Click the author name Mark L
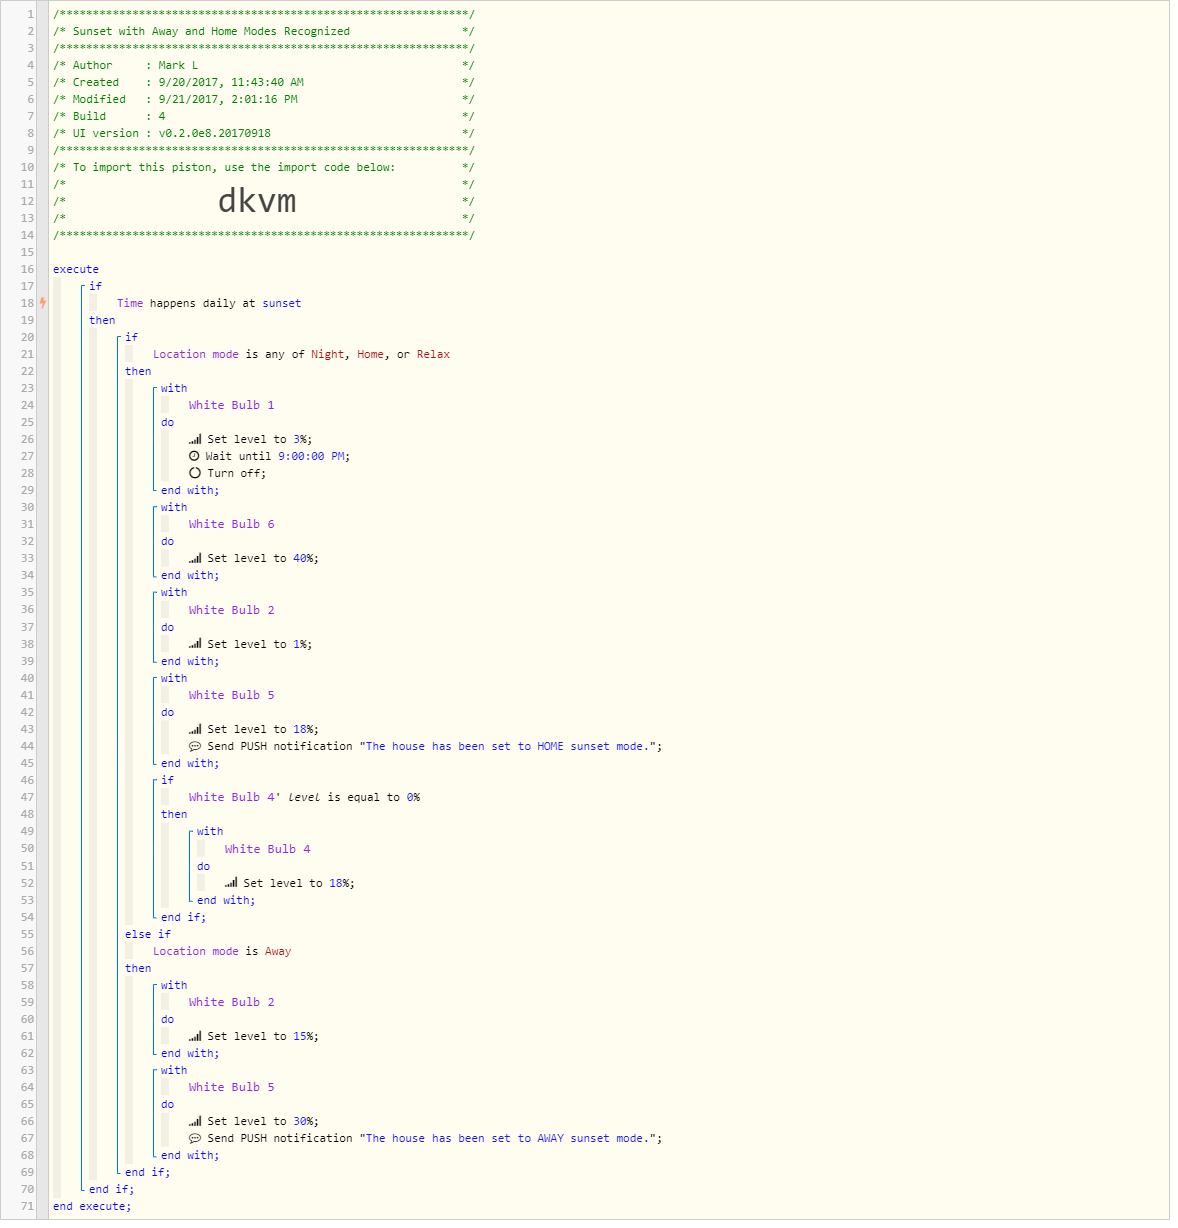The height and width of the screenshot is (1228, 1178). pyautogui.click(x=178, y=65)
